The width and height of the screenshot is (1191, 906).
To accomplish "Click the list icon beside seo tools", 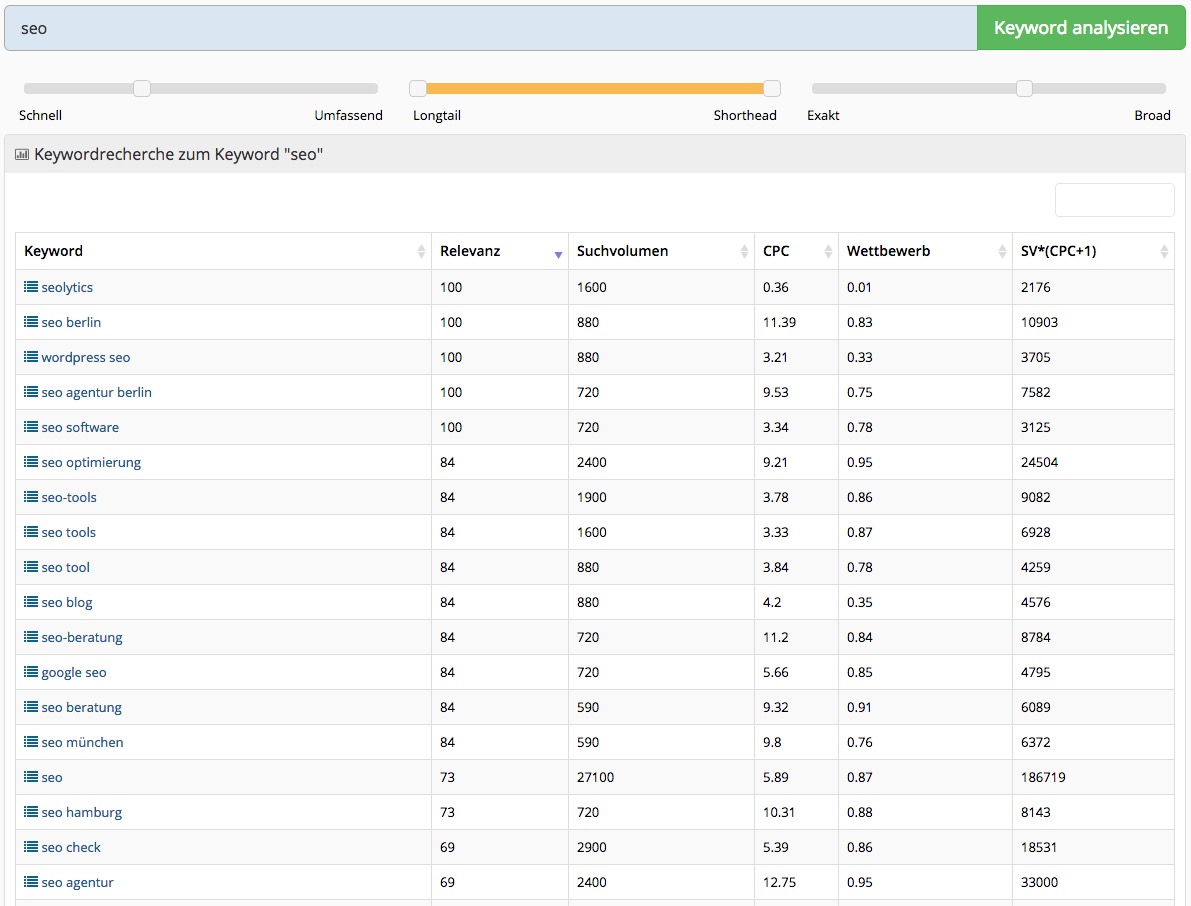I will (30, 532).
